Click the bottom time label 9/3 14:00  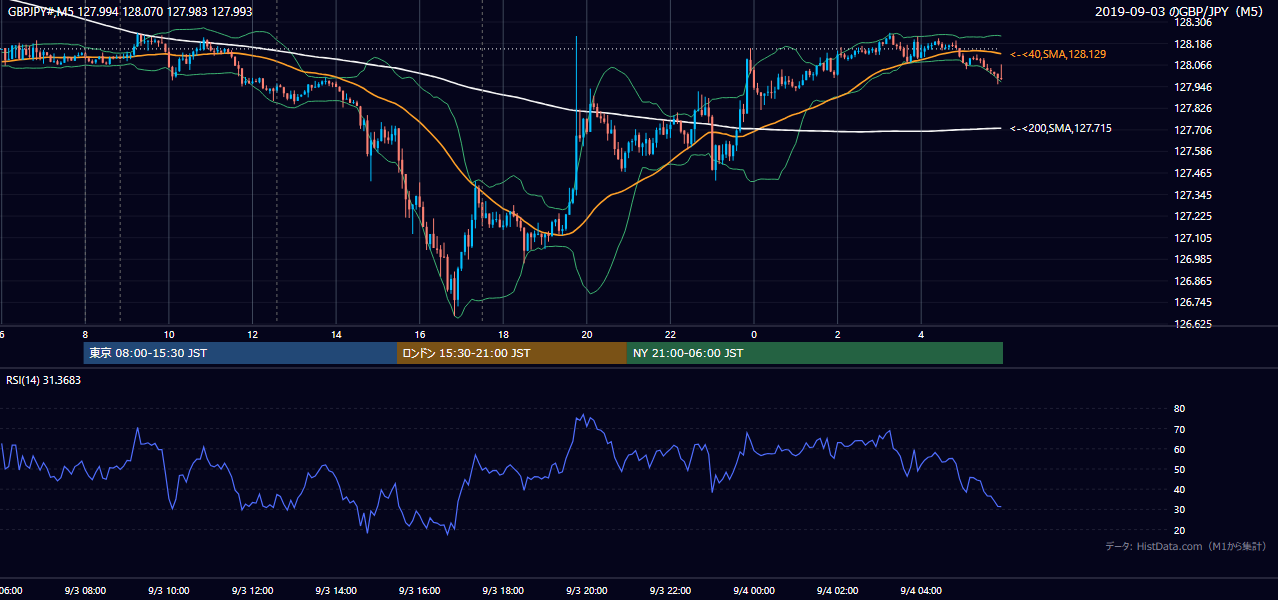(336, 590)
